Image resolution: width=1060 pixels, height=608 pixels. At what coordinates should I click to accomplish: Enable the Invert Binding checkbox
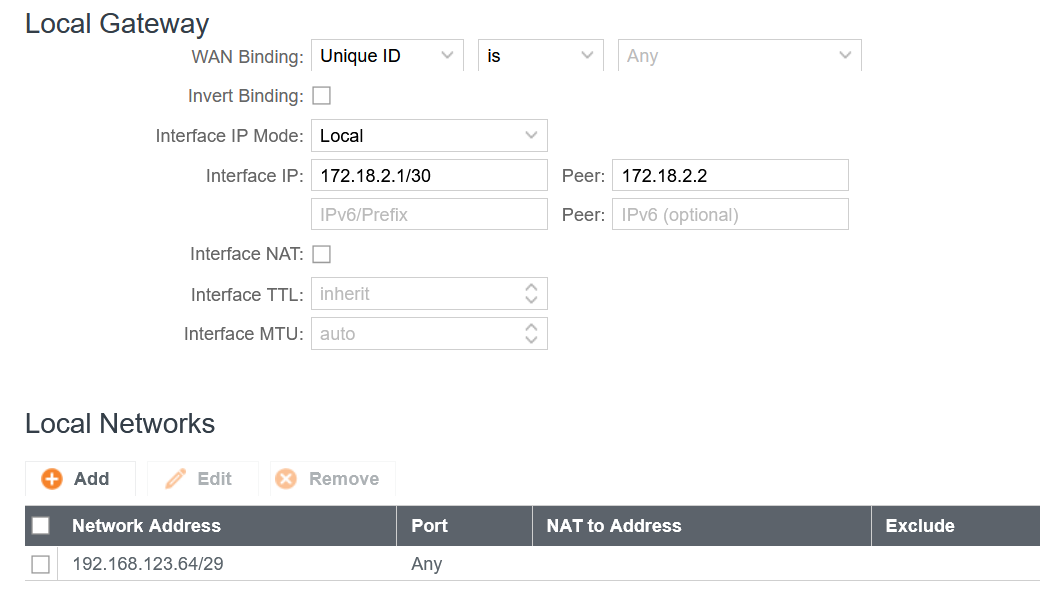(x=321, y=95)
